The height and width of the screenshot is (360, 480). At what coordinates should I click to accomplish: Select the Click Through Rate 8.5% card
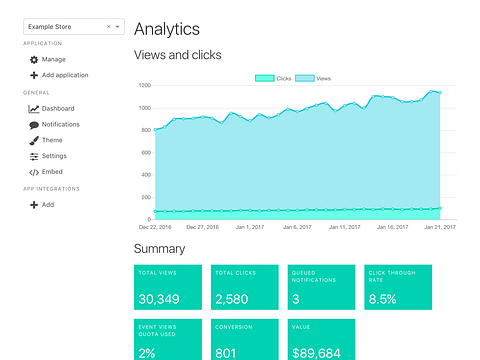tap(398, 287)
